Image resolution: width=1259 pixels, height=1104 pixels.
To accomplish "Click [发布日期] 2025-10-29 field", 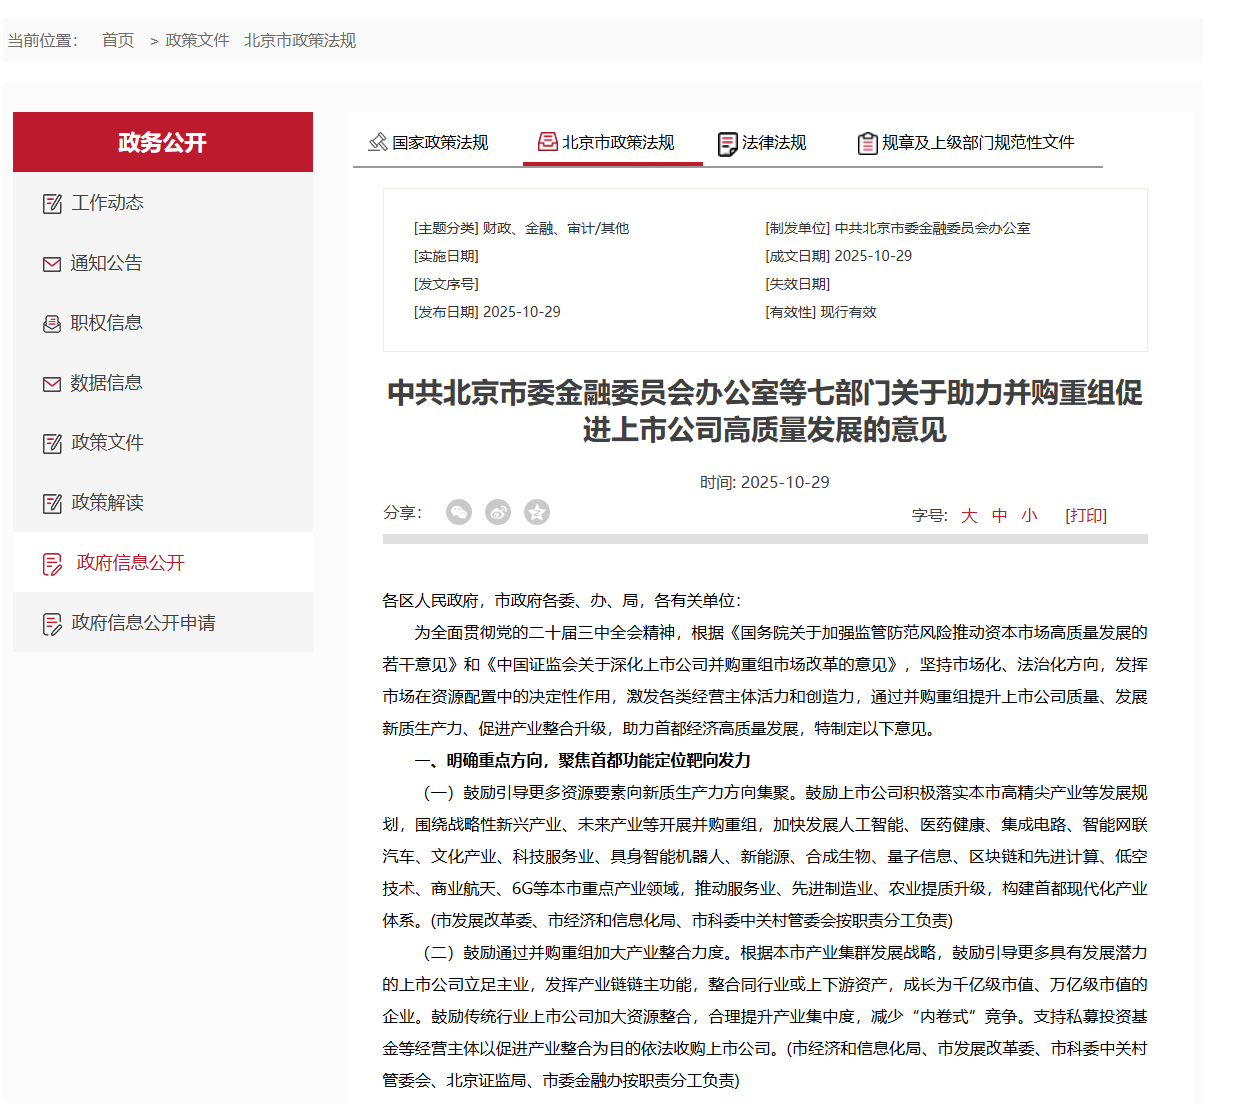I will coord(487,312).
